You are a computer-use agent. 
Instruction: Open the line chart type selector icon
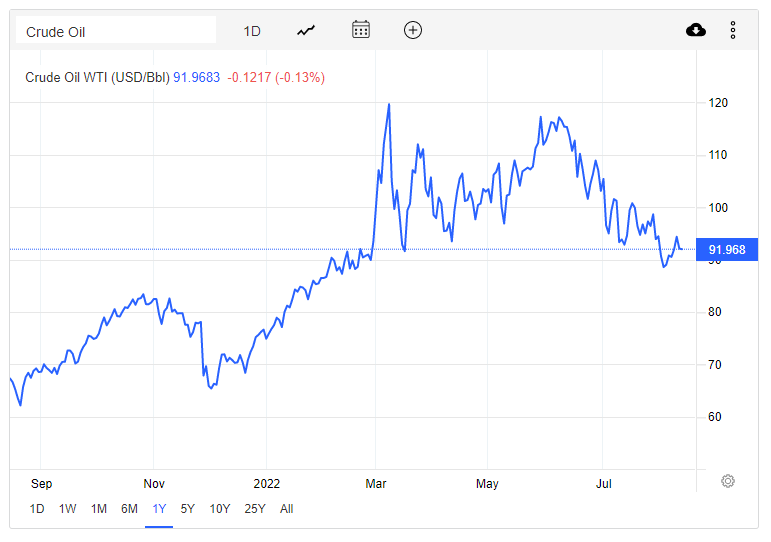[x=306, y=31]
